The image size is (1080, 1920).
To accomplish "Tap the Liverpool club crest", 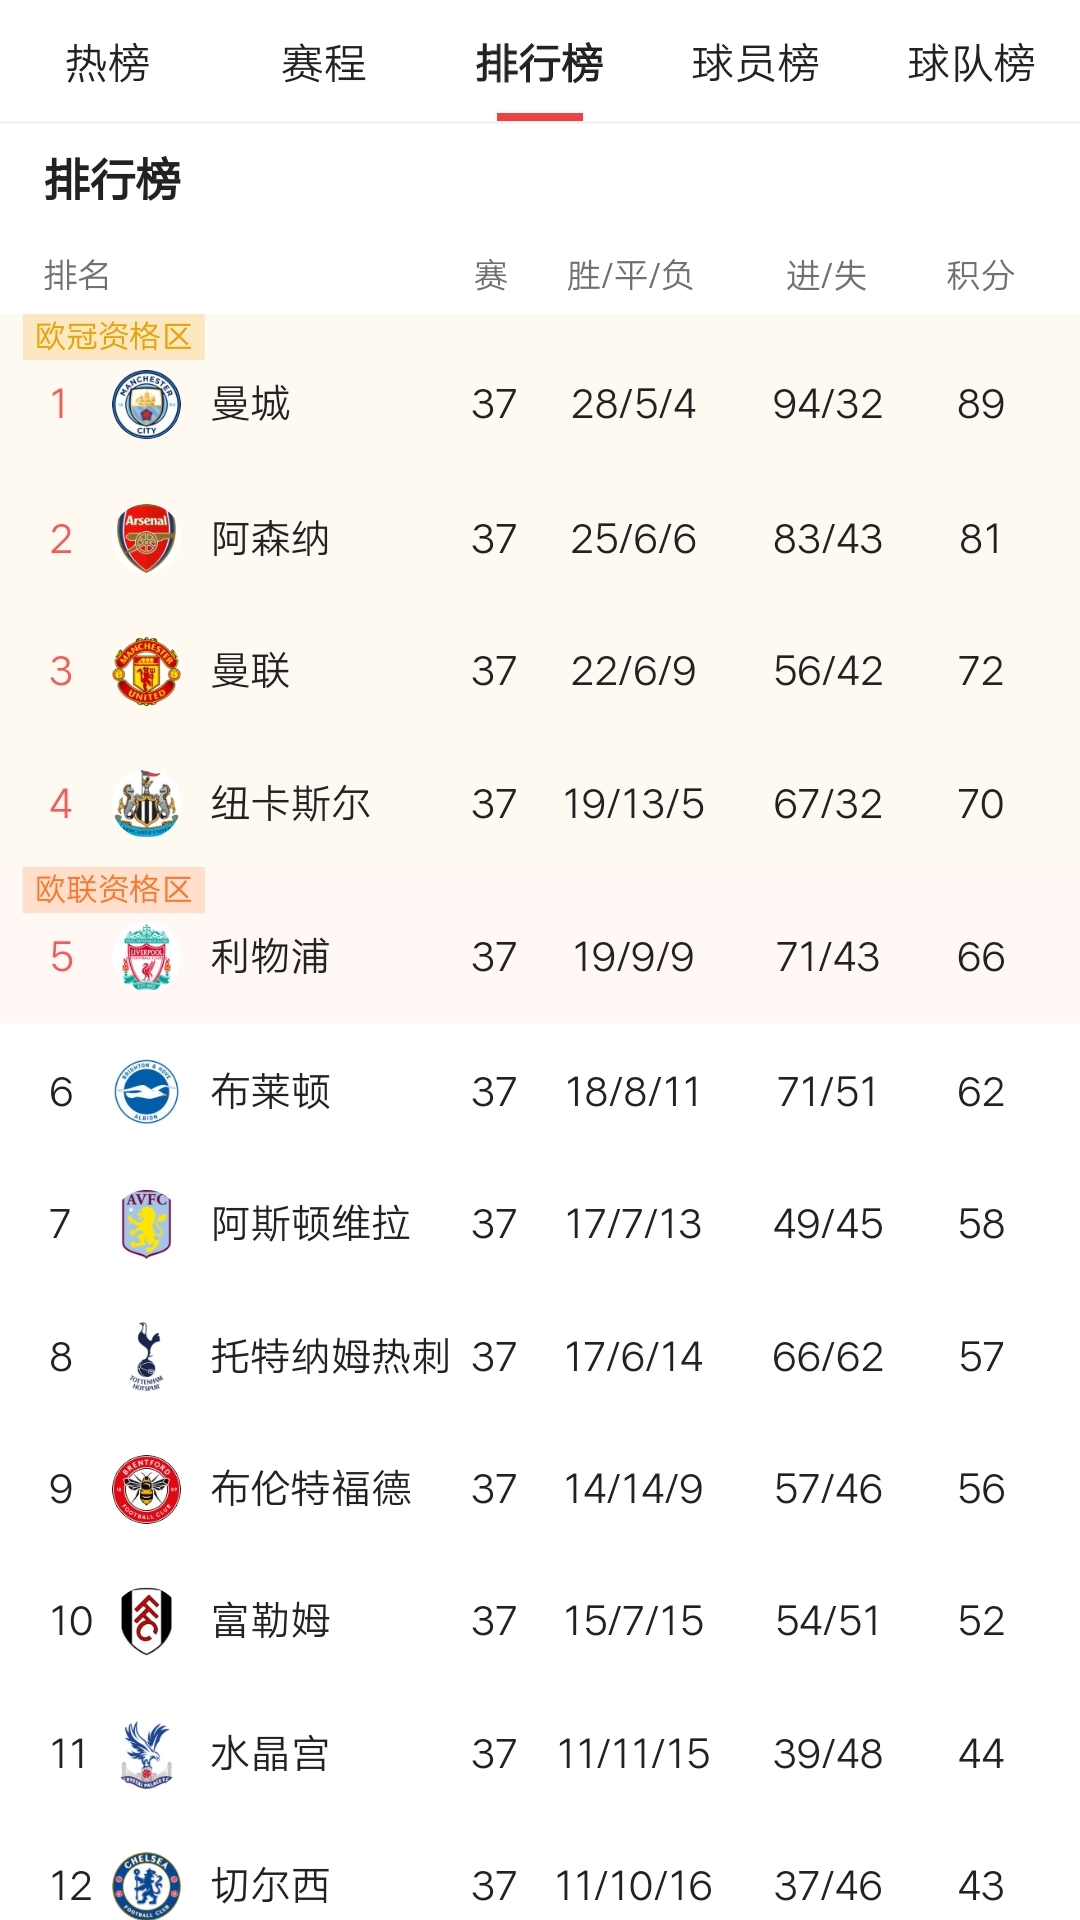I will (x=146, y=957).
